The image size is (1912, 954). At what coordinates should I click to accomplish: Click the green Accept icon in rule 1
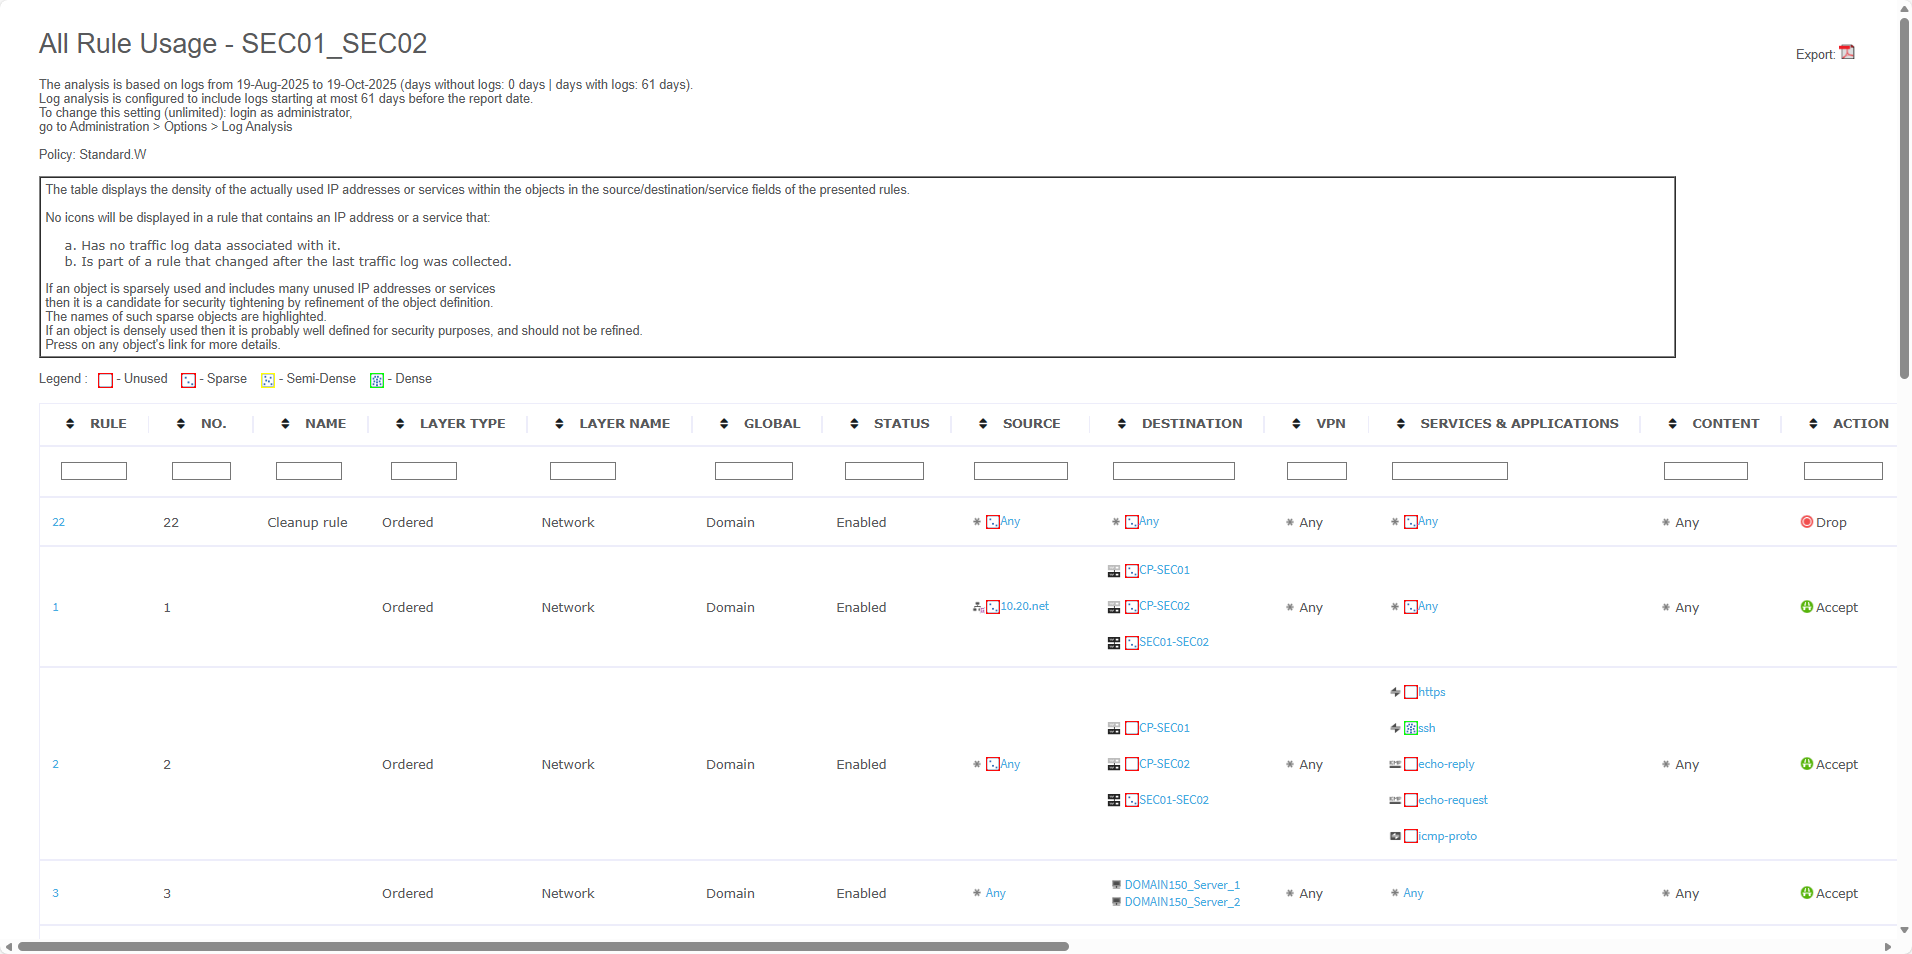tap(1806, 607)
